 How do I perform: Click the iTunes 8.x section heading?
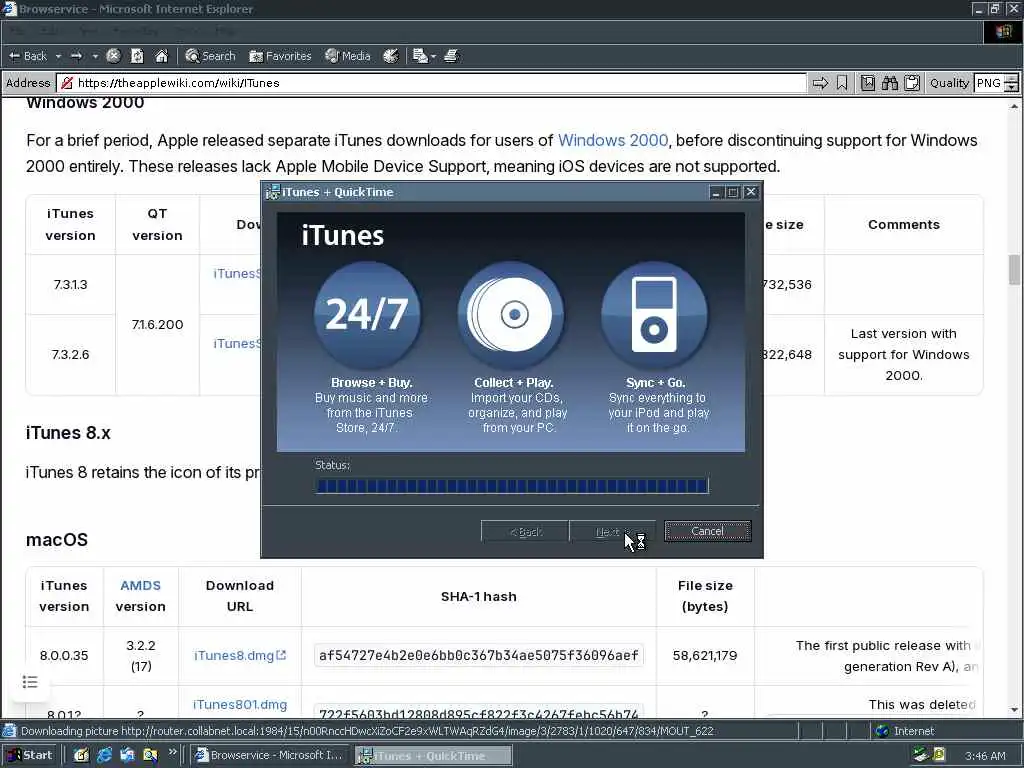pyautogui.click(x=68, y=433)
